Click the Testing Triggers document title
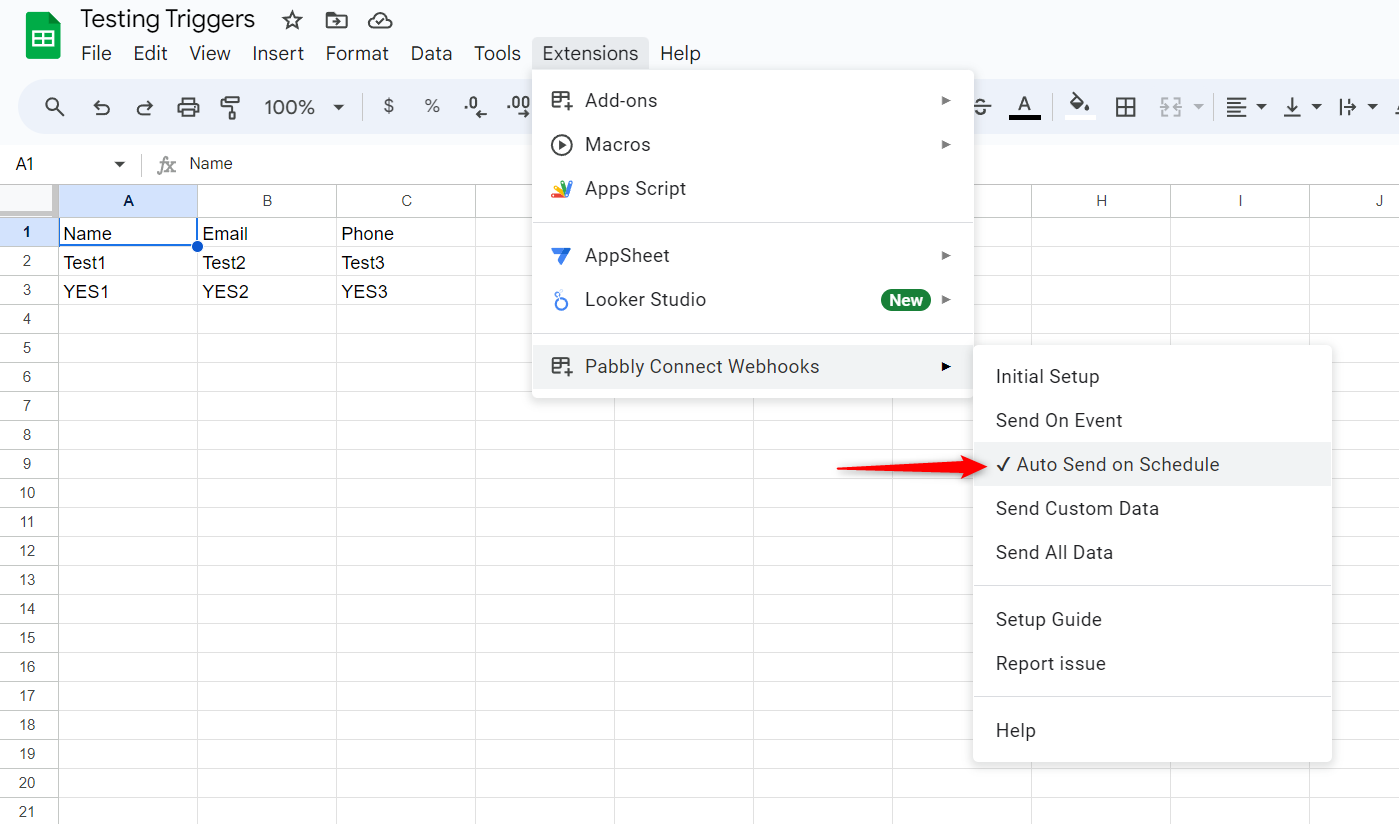 [168, 19]
